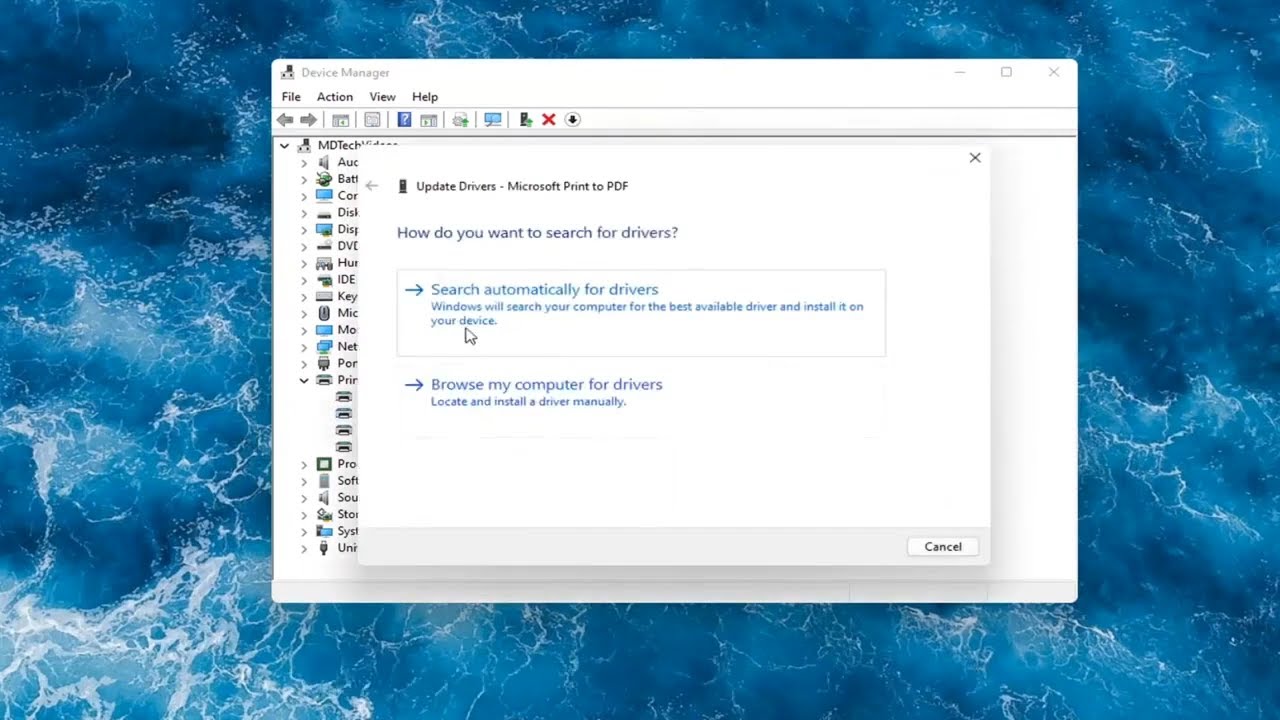Select the optical drive icon of the DVD row
Viewport: 1280px width, 720px height.
[x=324, y=246]
